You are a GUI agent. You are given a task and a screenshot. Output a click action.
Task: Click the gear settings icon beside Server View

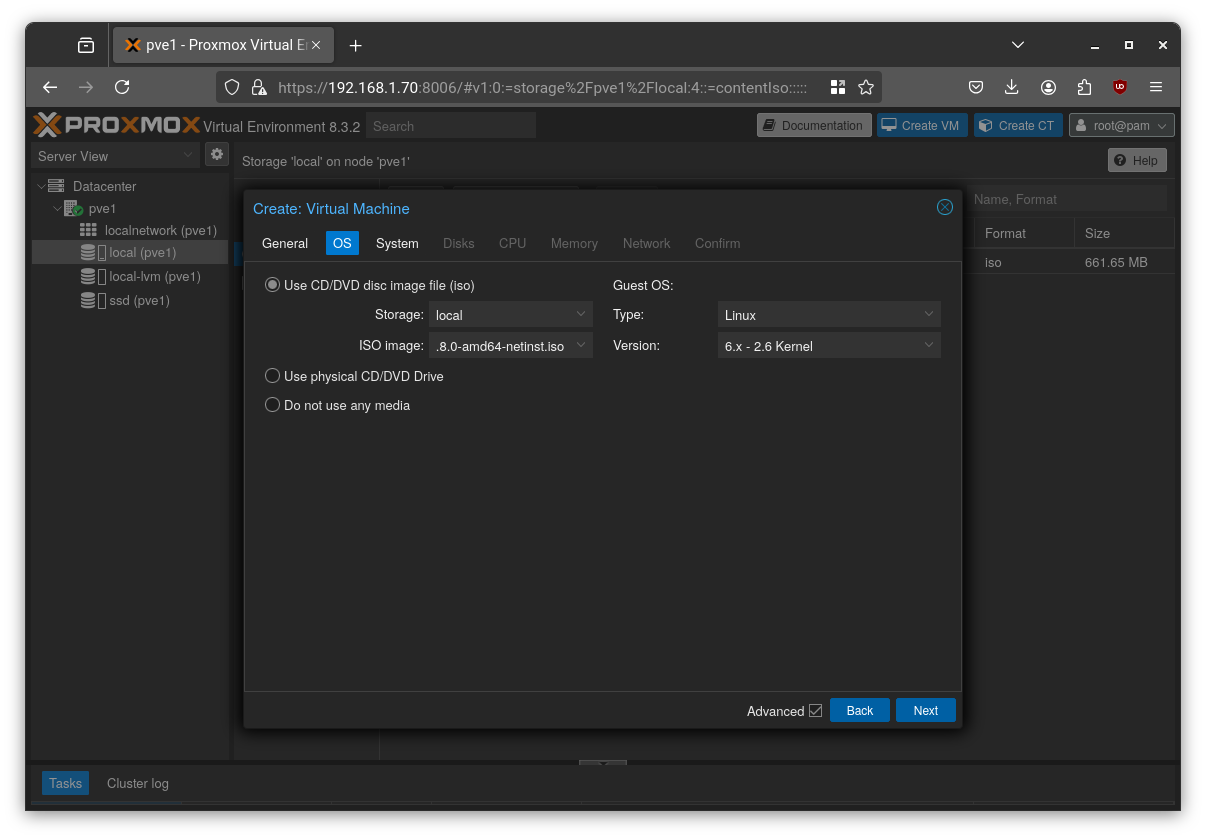click(x=217, y=154)
